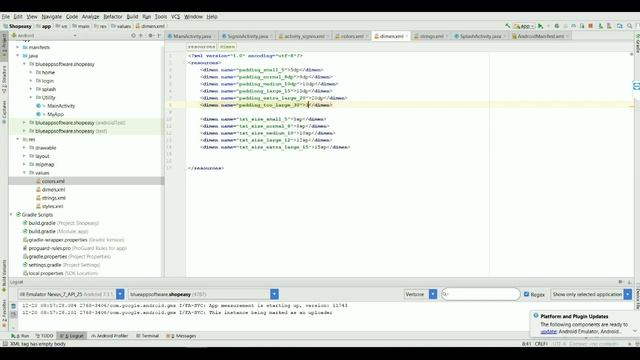Click the Logcat panel settings gear
This screenshot has width=640, height=360.
coord(620,282)
